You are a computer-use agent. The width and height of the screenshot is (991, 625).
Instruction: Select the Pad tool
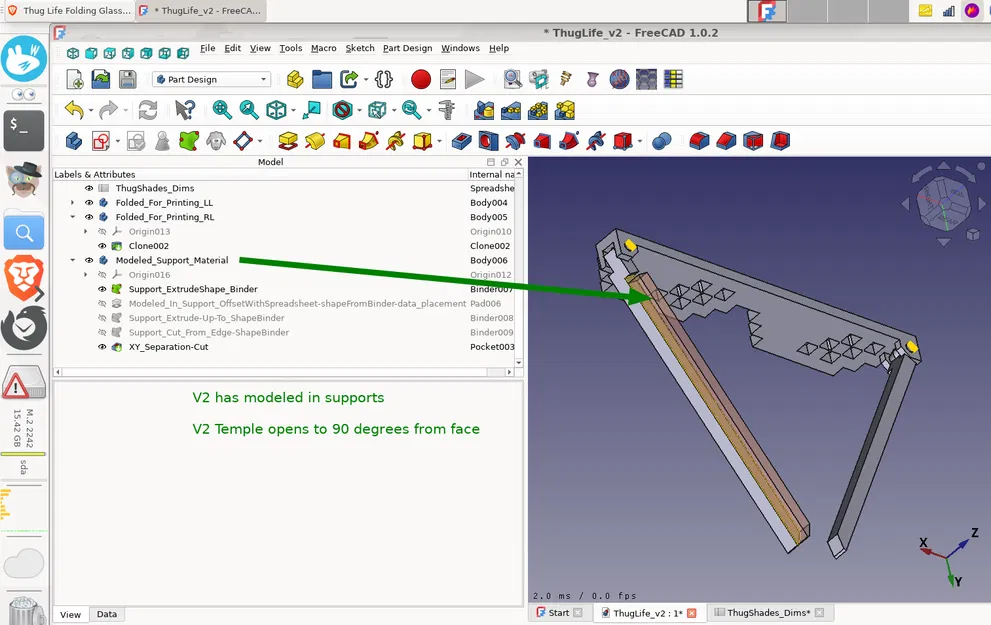coord(287,141)
